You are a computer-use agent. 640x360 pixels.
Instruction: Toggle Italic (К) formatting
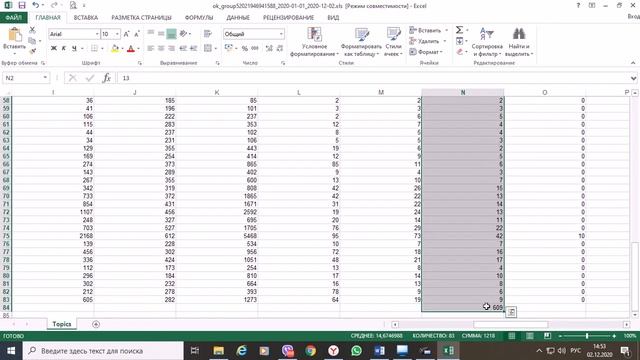point(64,48)
